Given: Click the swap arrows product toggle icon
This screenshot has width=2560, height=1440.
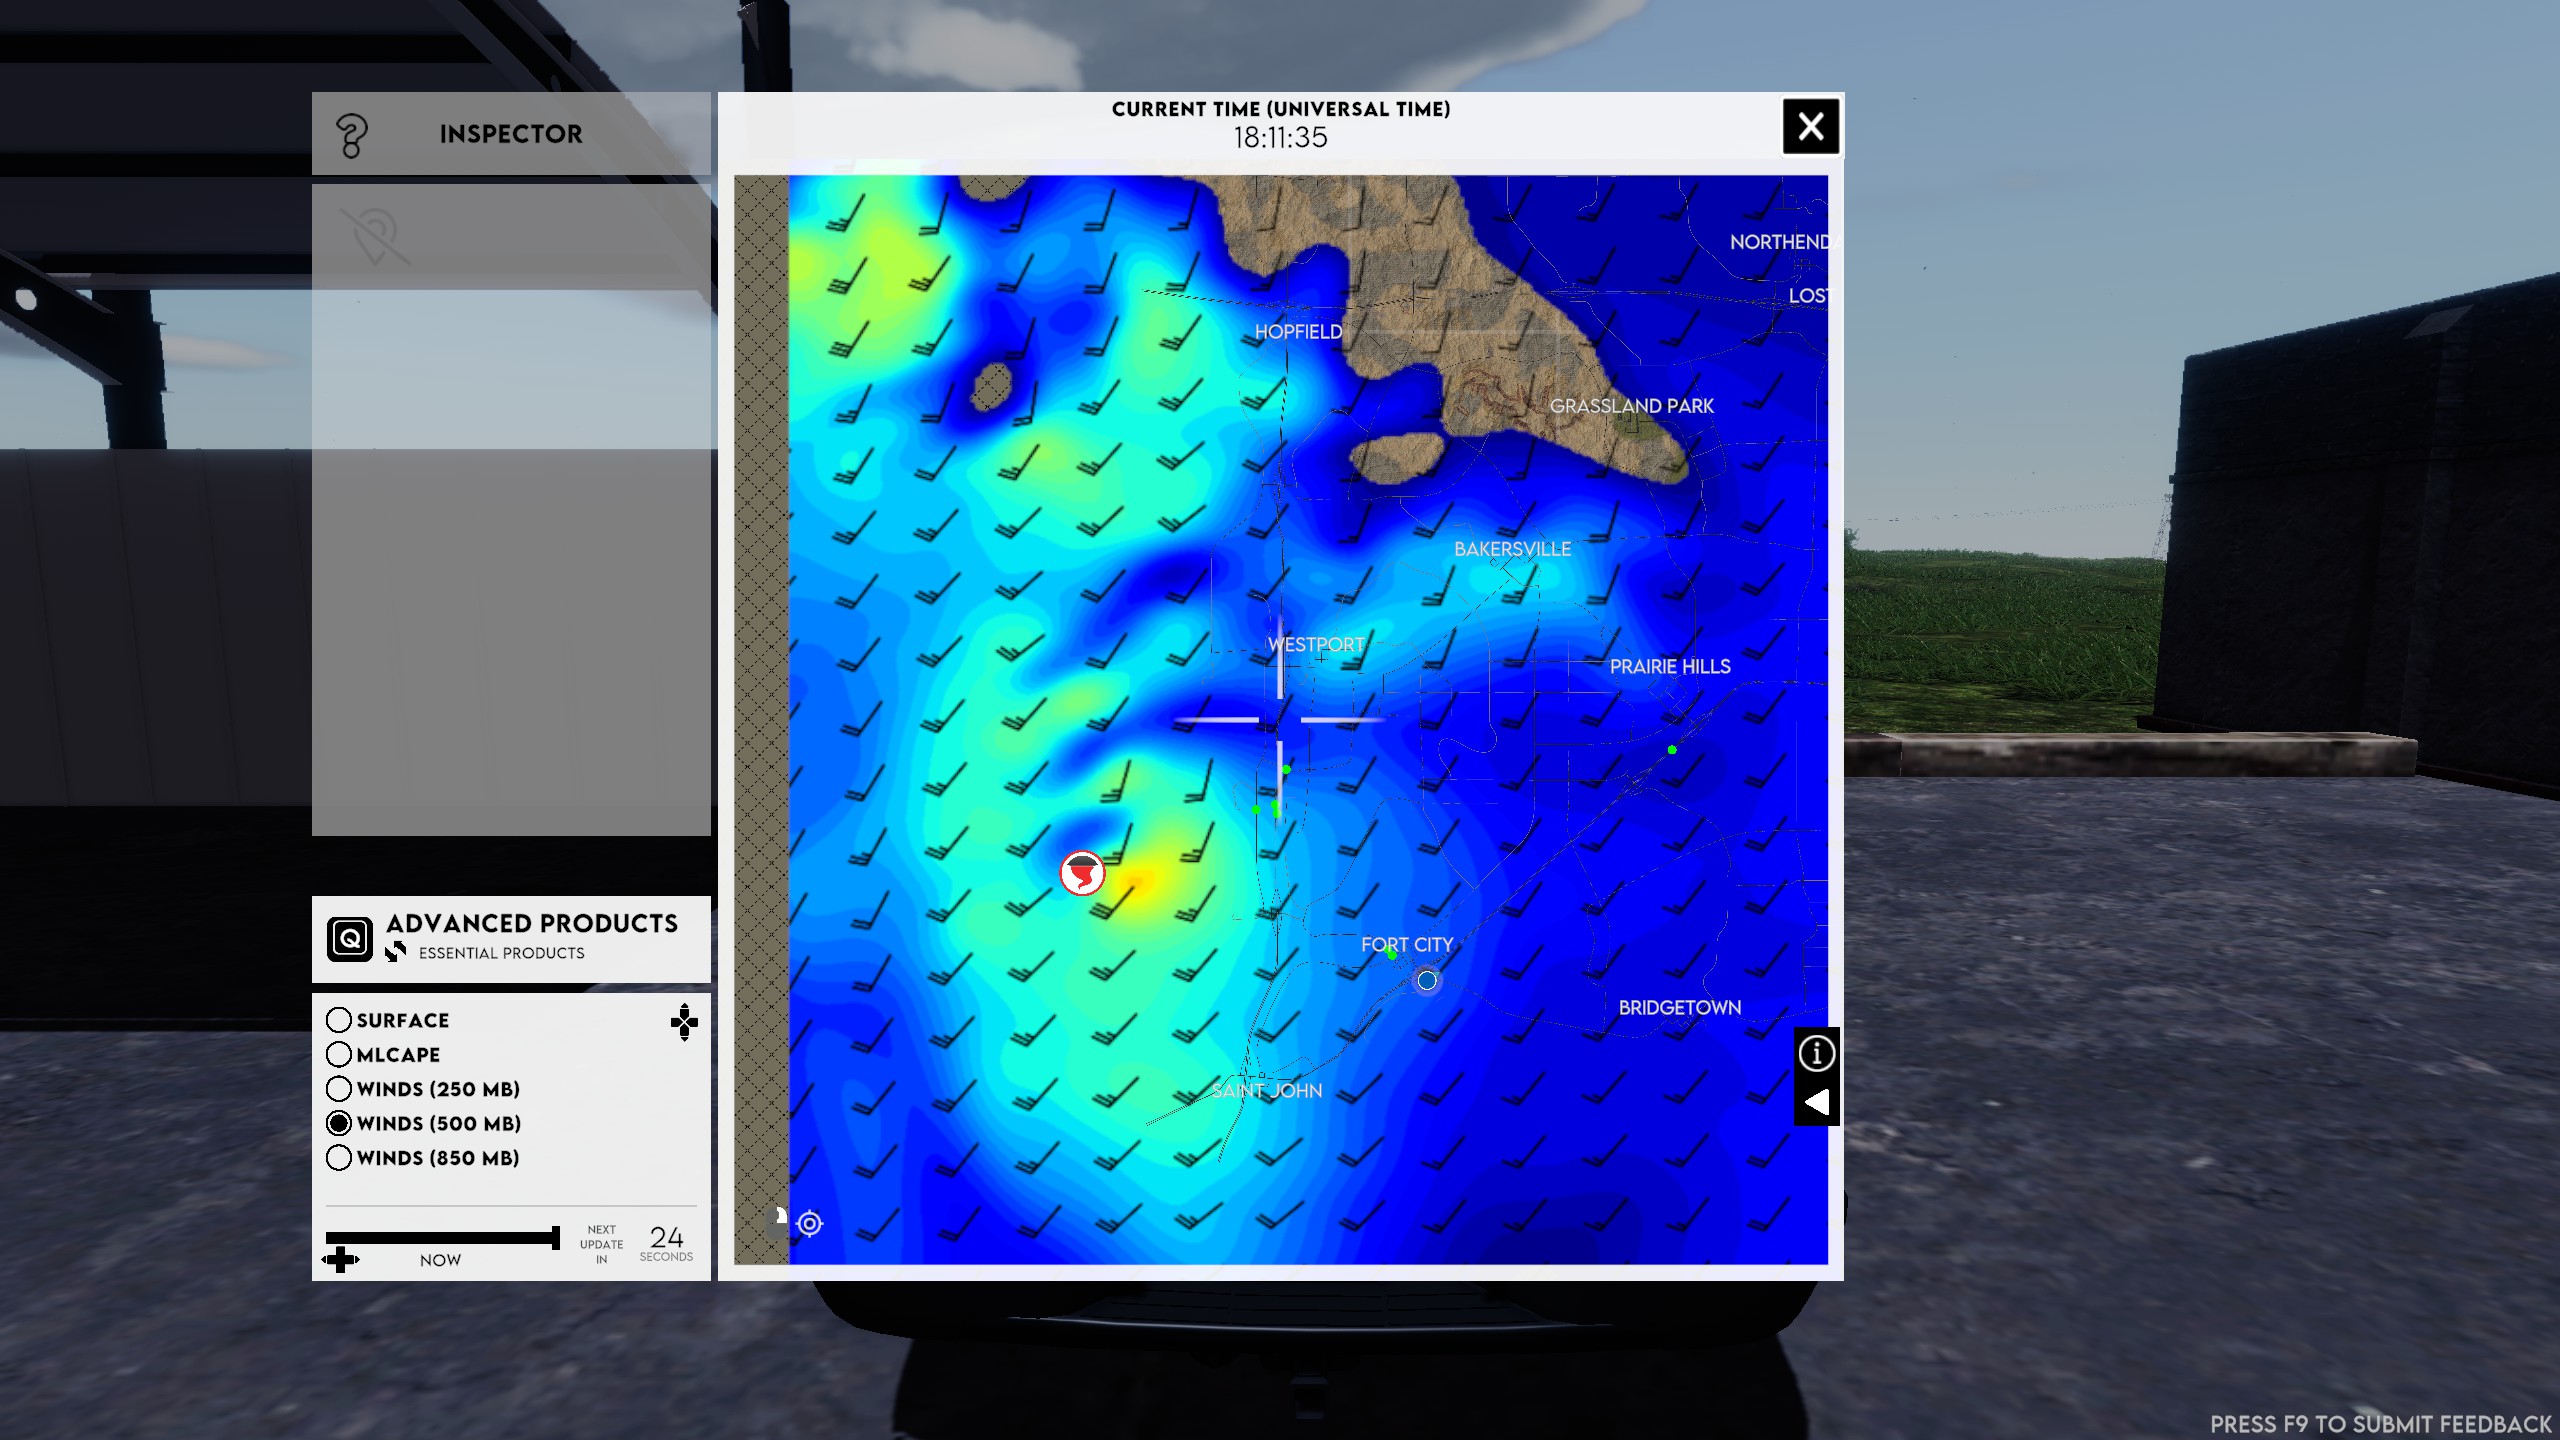Looking at the screenshot, I should pyautogui.click(x=396, y=952).
